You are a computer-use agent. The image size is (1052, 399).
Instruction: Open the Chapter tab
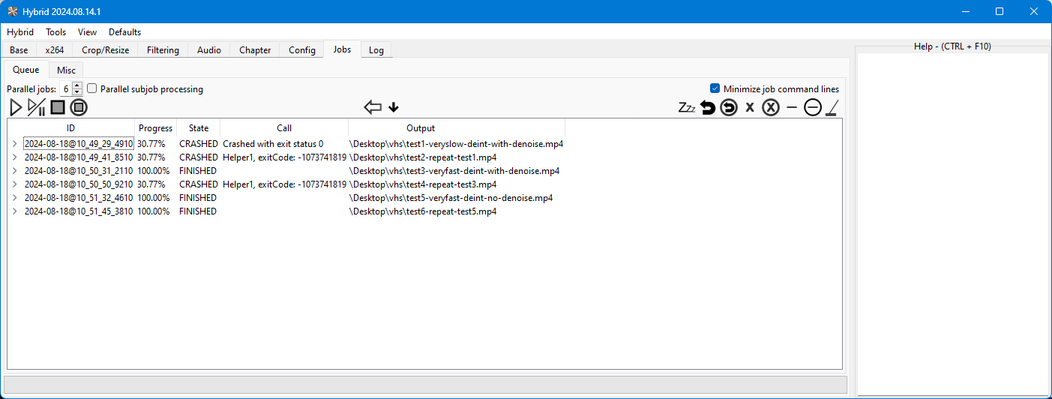pyautogui.click(x=255, y=50)
